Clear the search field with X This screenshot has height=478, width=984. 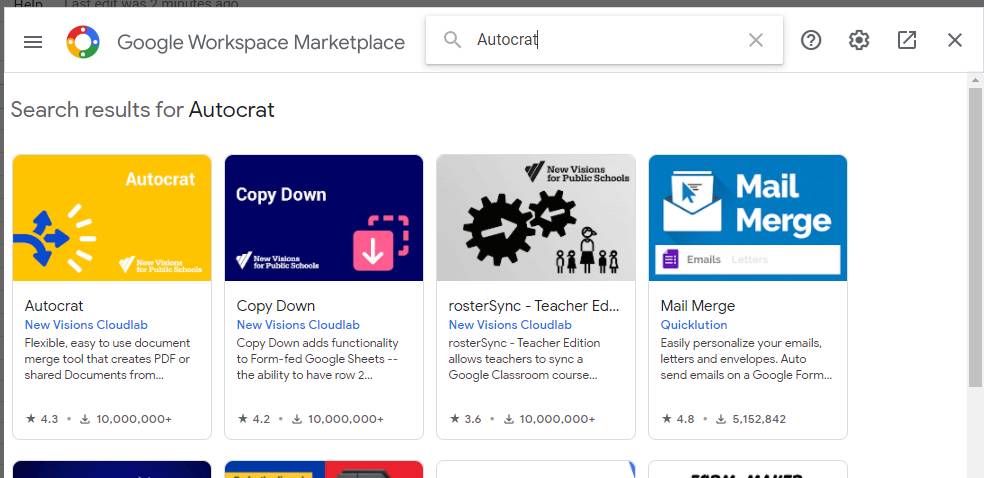tap(756, 40)
